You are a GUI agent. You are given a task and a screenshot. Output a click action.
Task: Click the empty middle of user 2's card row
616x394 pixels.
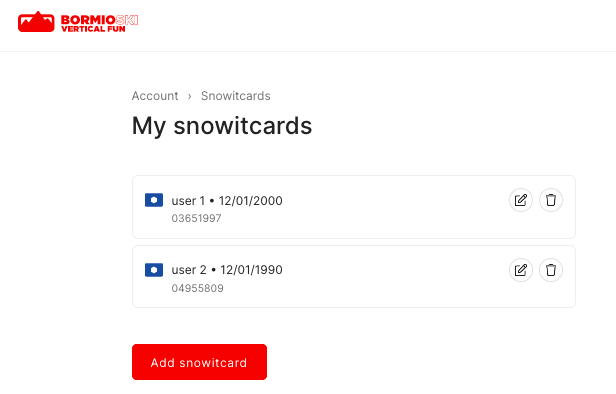pos(393,277)
